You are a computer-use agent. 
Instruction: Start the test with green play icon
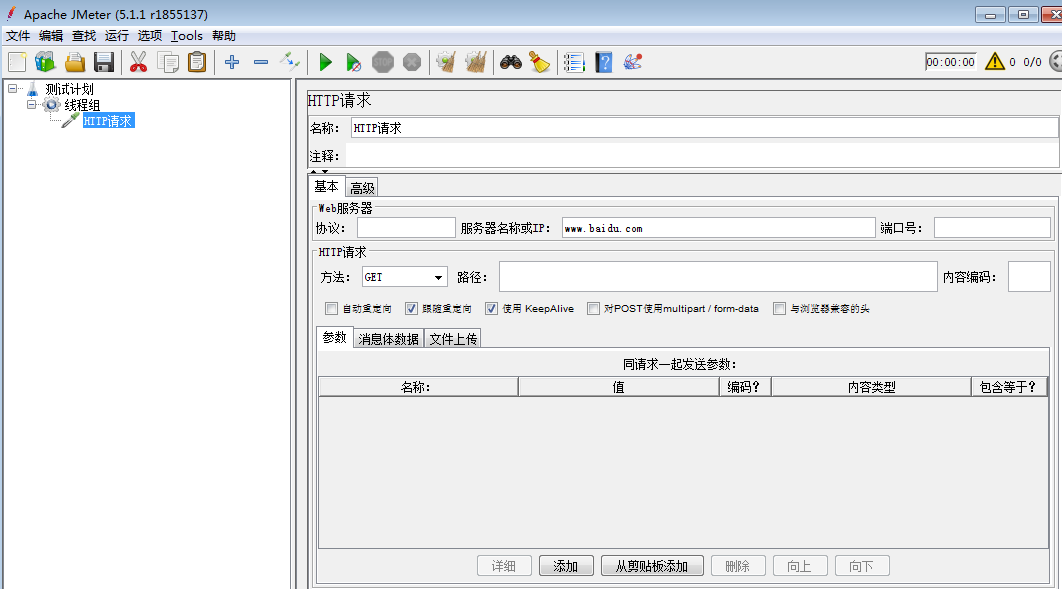pyautogui.click(x=325, y=62)
